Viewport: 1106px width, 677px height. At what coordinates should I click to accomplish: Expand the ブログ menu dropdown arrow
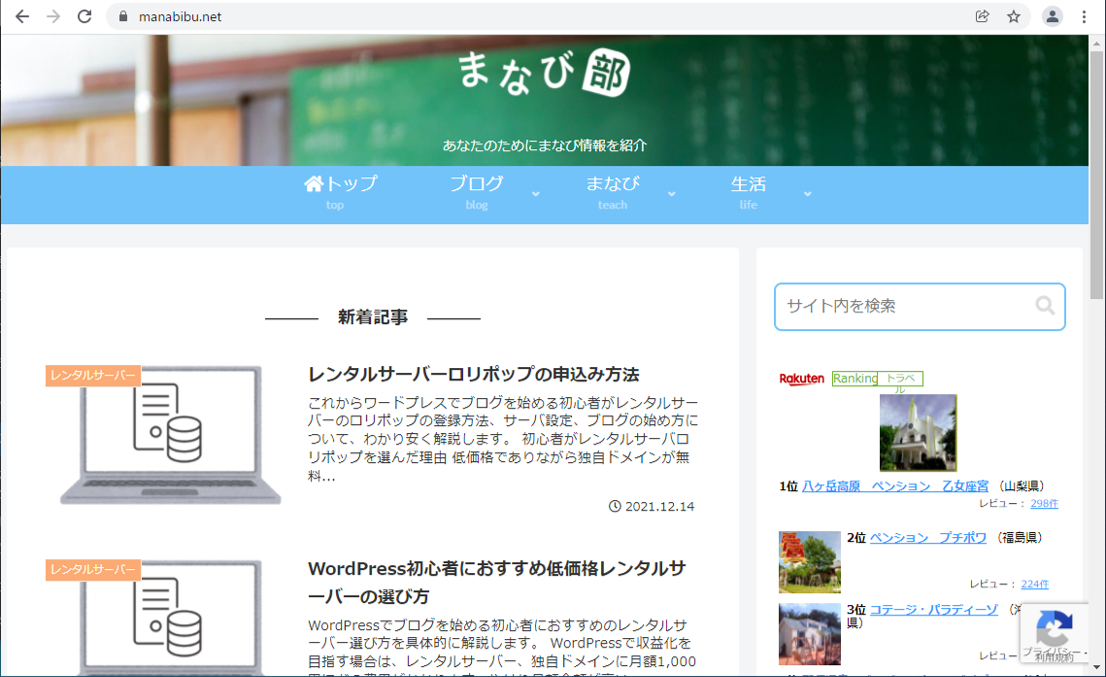pyautogui.click(x=536, y=194)
